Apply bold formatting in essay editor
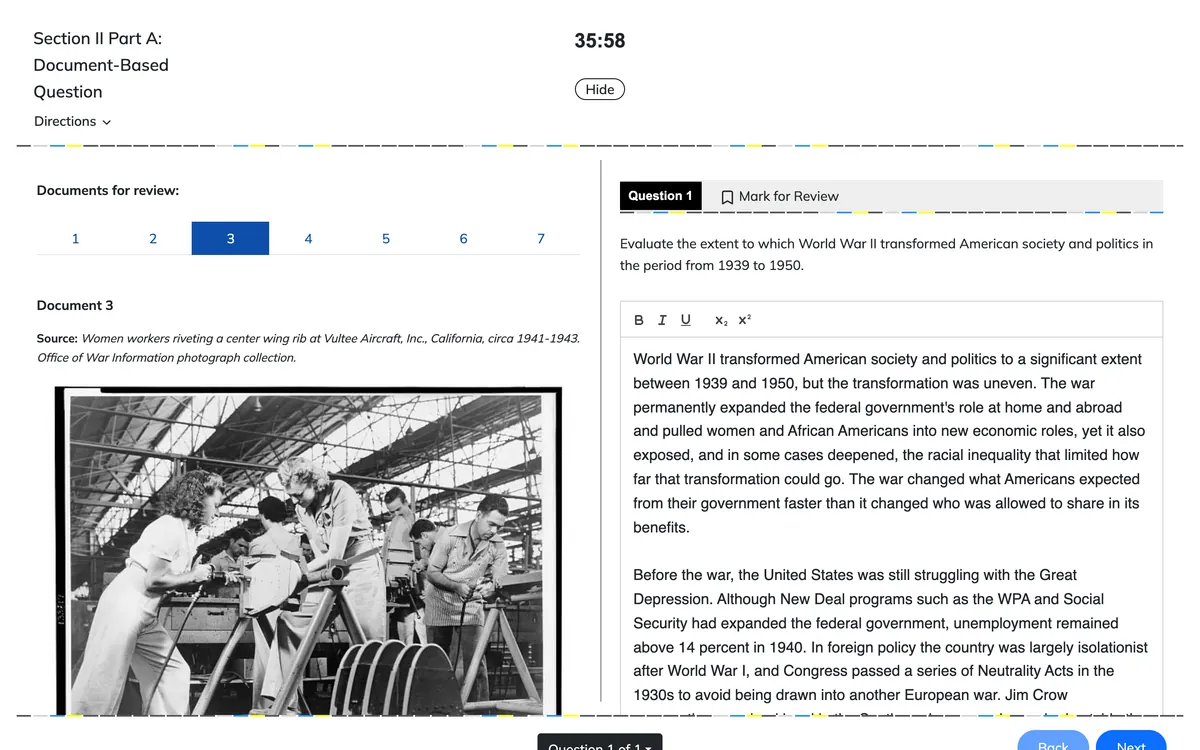The width and height of the screenshot is (1200, 750). click(639, 320)
